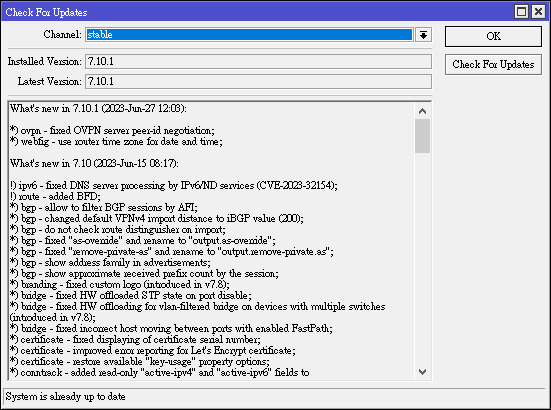Click the branding fixed custom logo line
The width and height of the screenshot is (551, 410).
(120, 285)
